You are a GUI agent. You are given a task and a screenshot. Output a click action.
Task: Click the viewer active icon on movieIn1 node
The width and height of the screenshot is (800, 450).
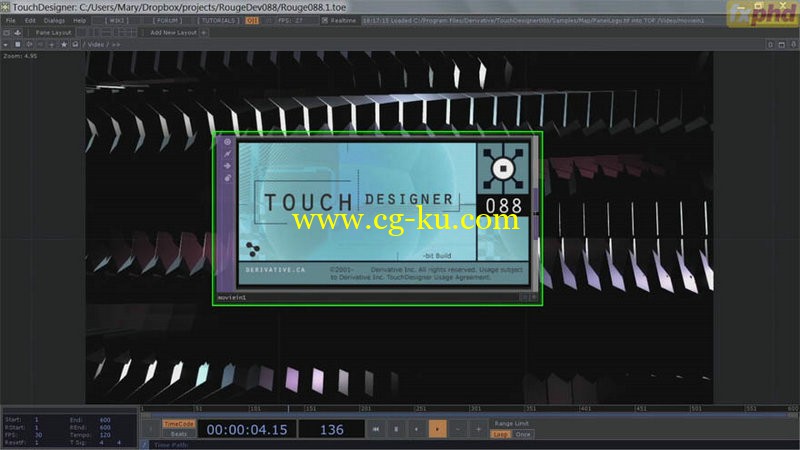pos(228,142)
